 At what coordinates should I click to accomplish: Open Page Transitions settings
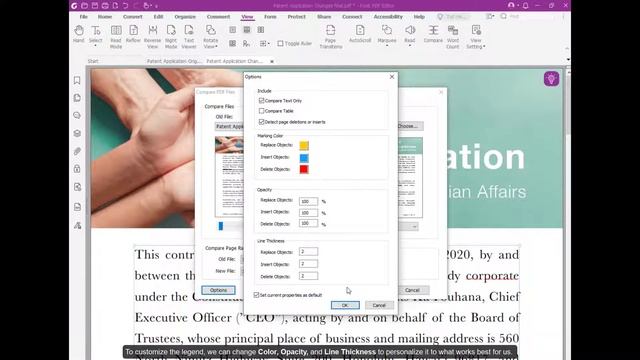331,37
